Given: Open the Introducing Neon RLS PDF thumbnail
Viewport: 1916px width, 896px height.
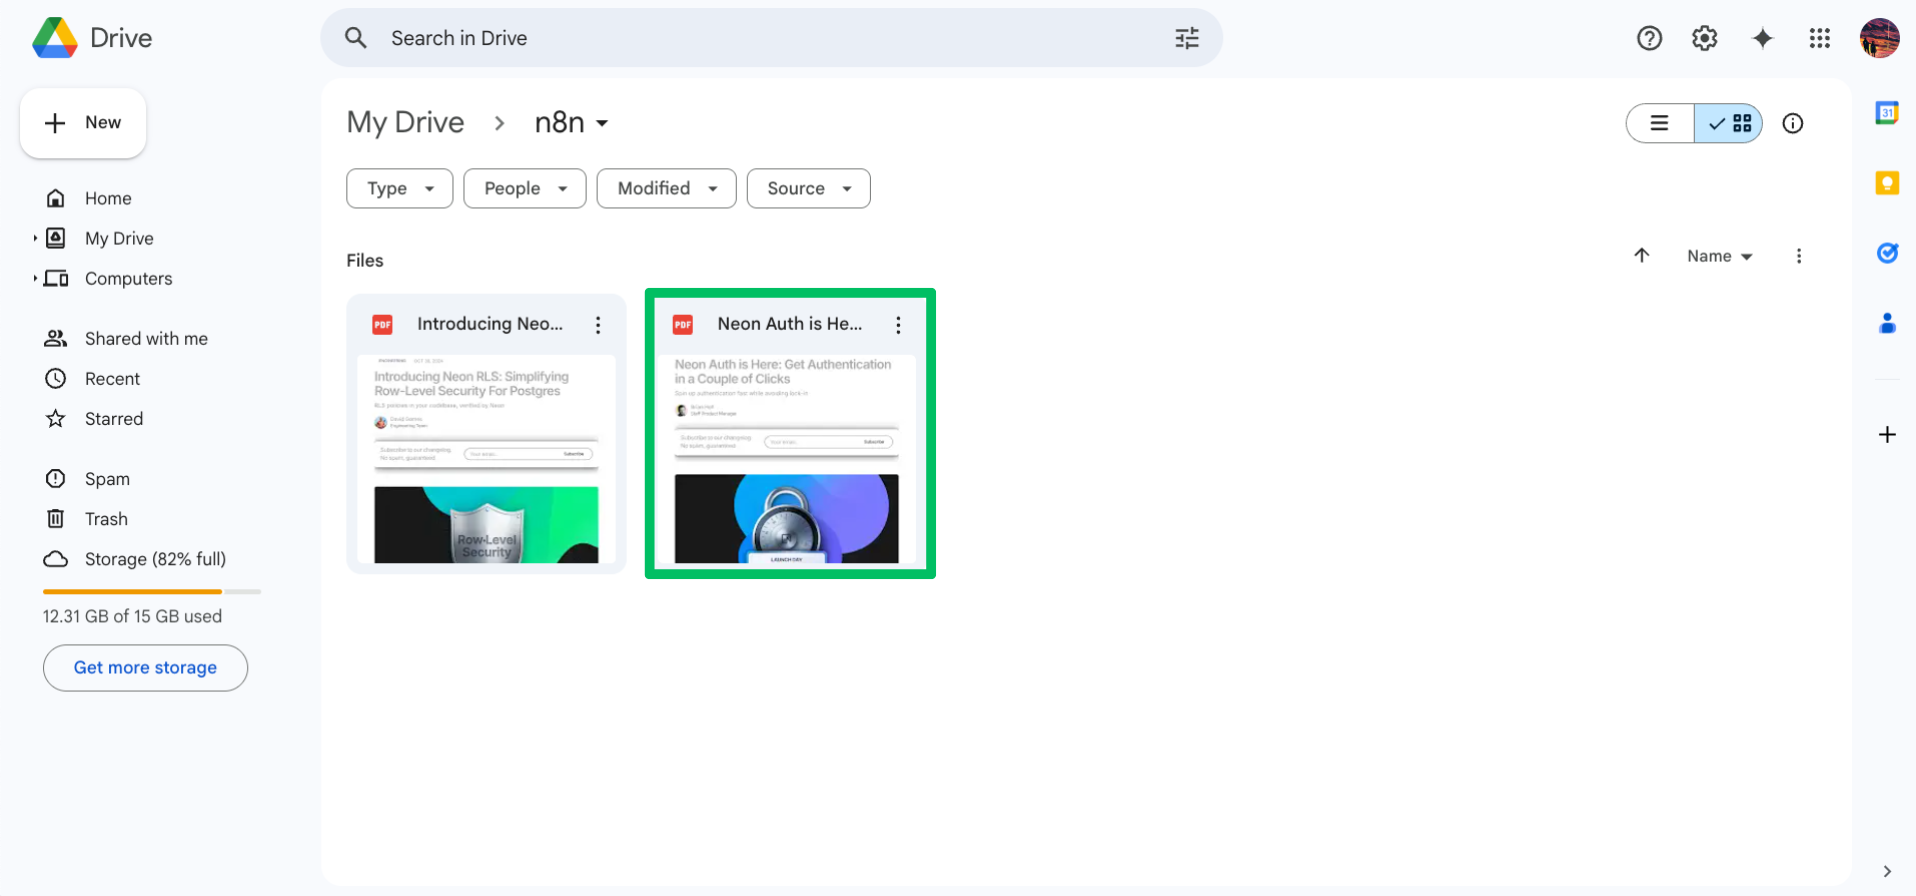Looking at the screenshot, I should pyautogui.click(x=486, y=460).
